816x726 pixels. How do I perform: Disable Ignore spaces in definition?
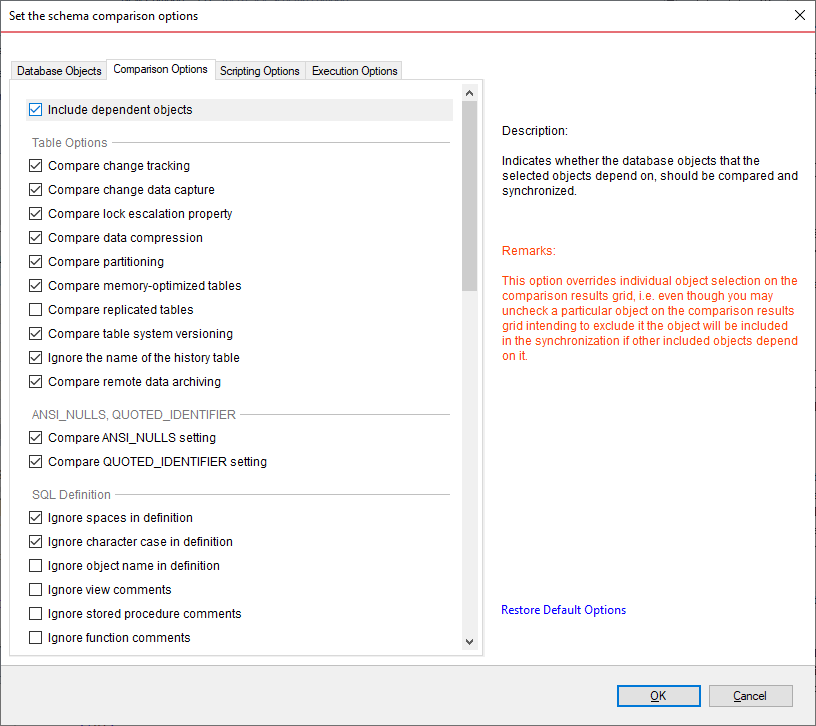(x=36, y=518)
